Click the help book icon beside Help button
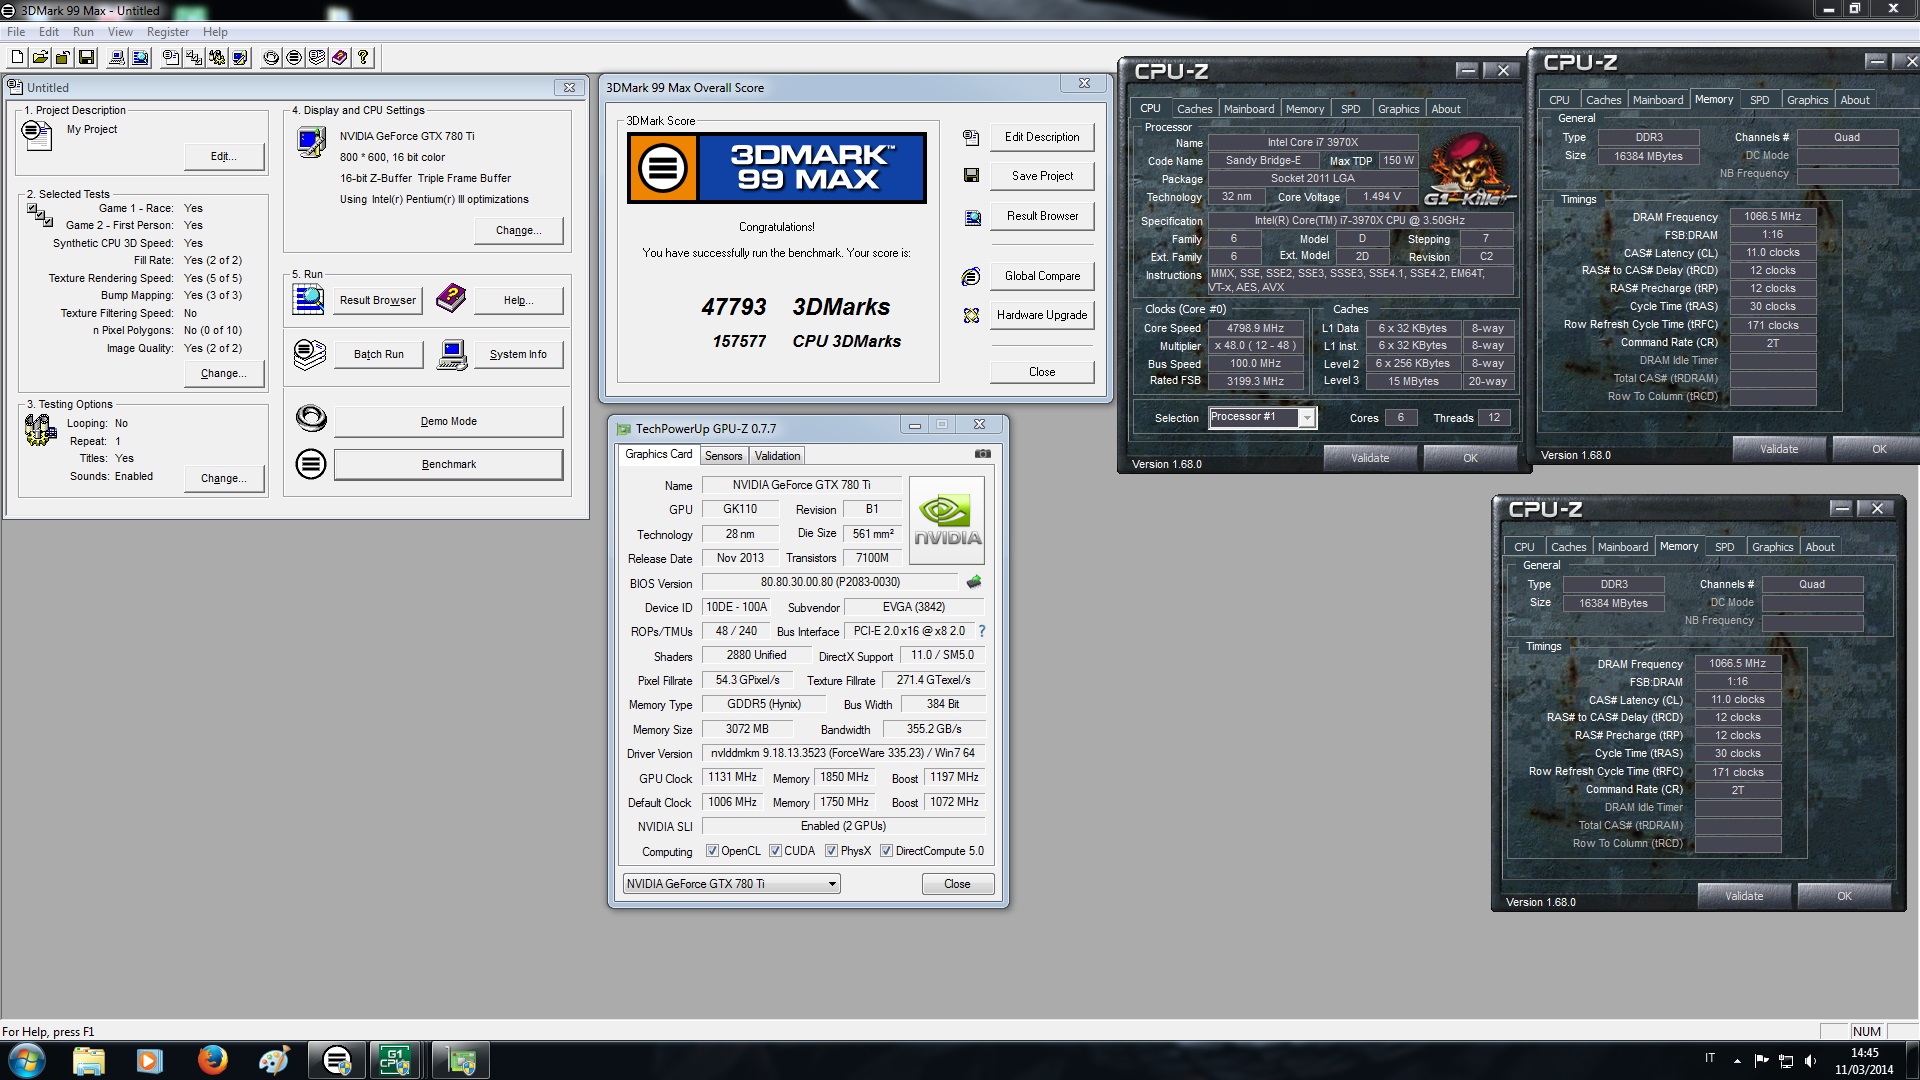Image resolution: width=1920 pixels, height=1080 pixels. click(451, 298)
